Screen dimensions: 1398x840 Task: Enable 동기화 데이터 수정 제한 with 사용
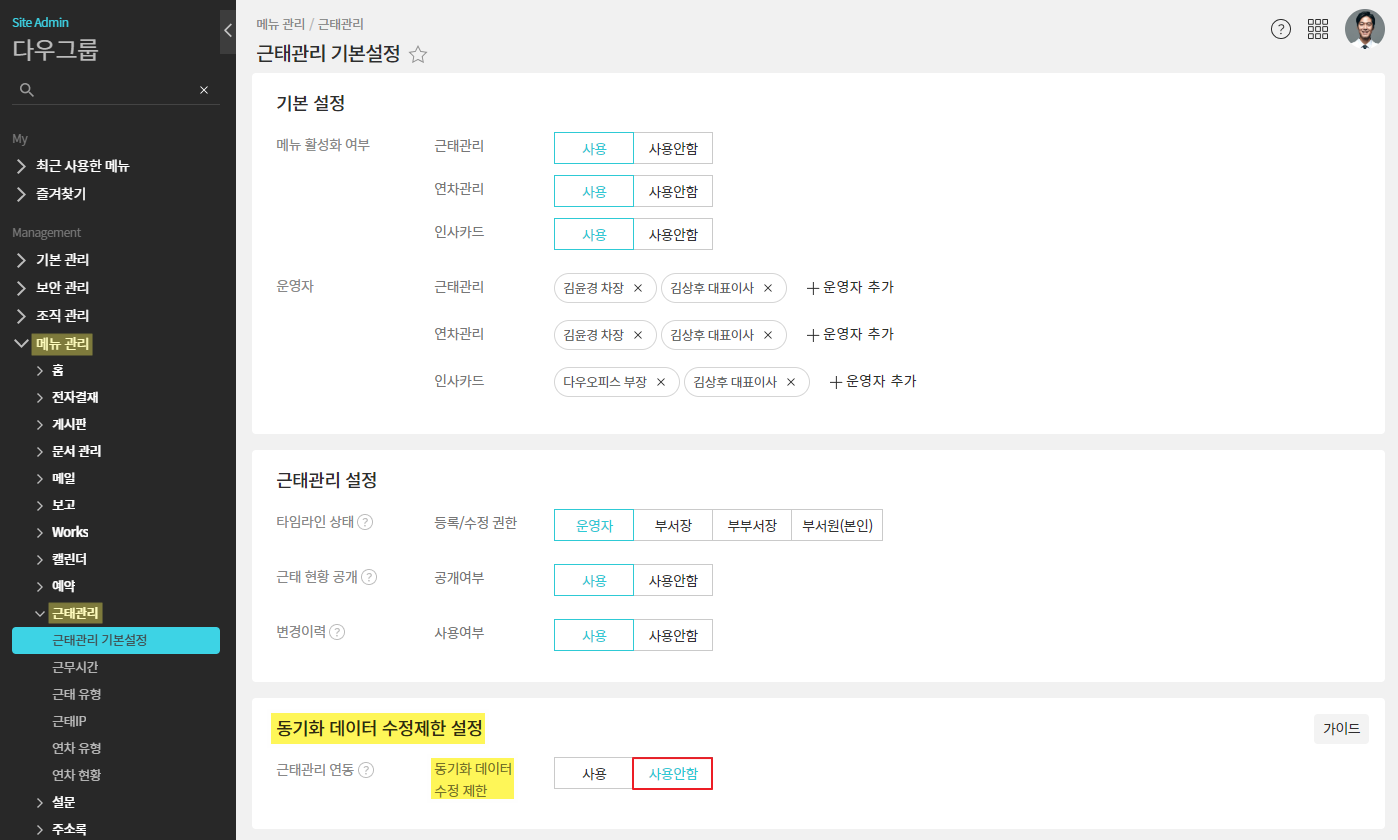(594, 774)
